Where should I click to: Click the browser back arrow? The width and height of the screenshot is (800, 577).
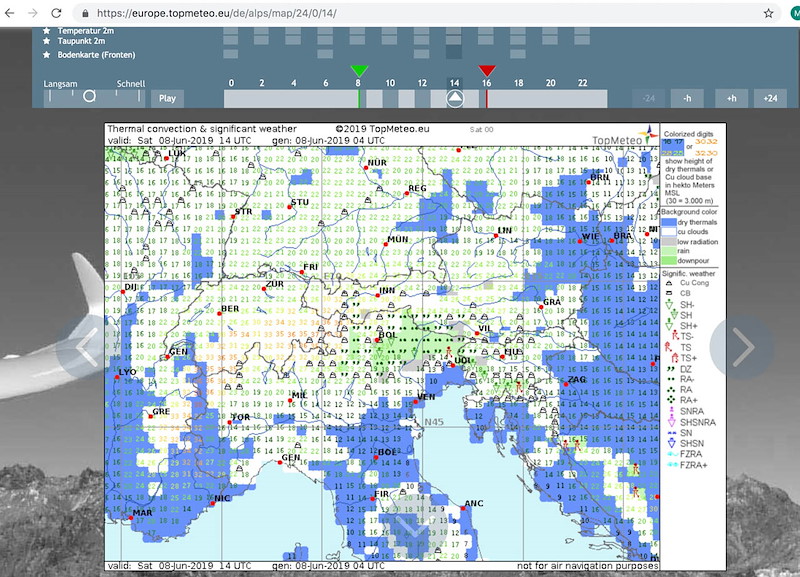[x=10, y=13]
